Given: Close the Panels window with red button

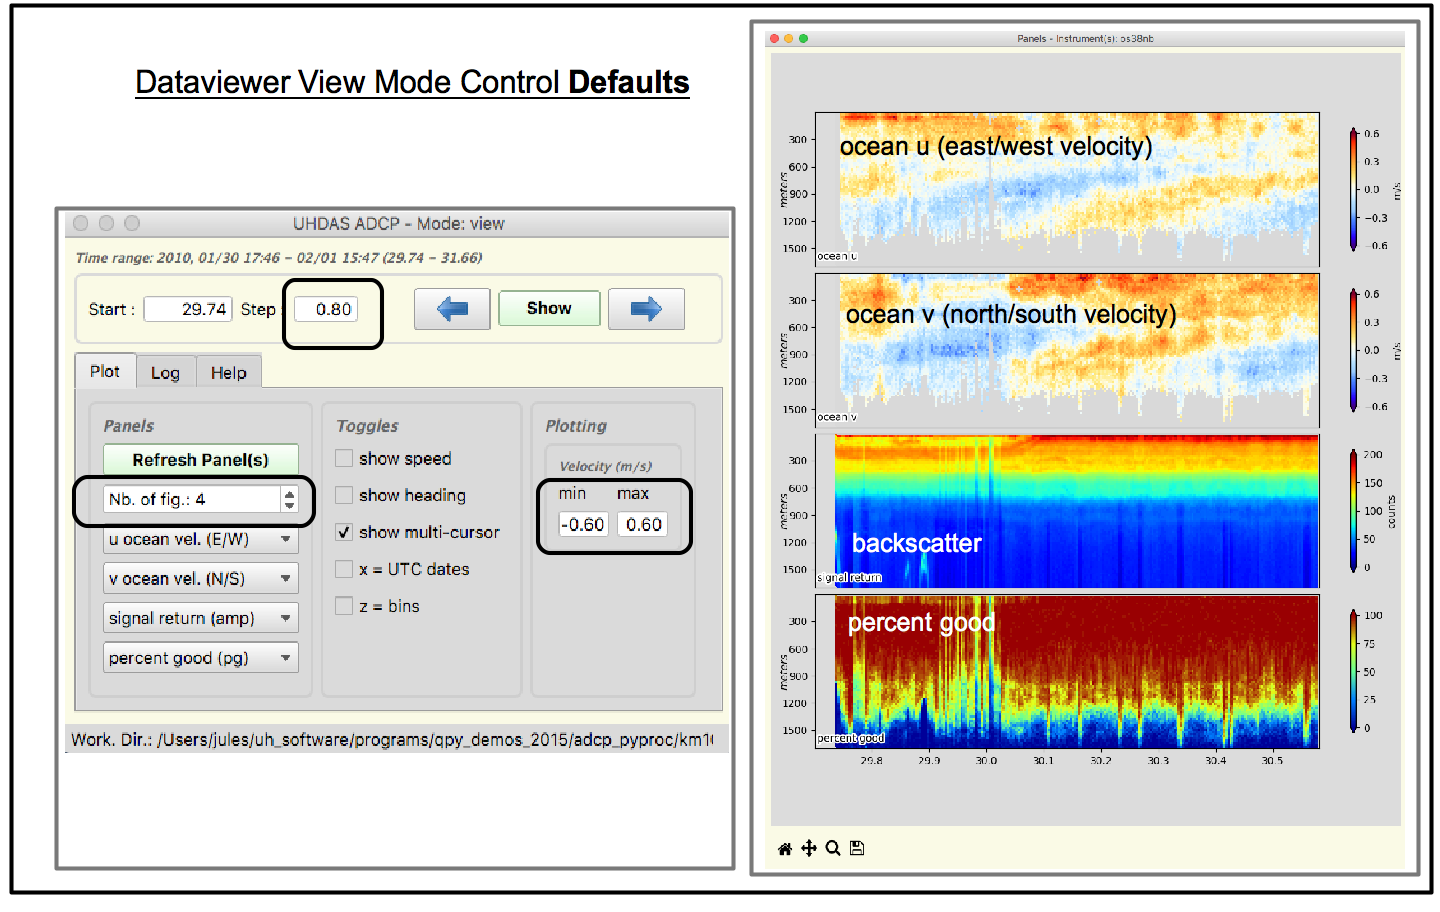Looking at the screenshot, I should click(x=773, y=39).
